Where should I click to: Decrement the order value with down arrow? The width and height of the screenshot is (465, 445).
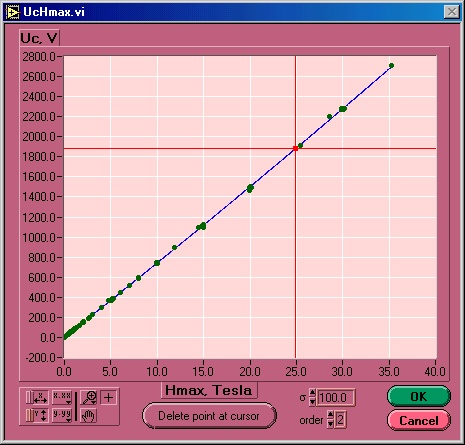330,424
